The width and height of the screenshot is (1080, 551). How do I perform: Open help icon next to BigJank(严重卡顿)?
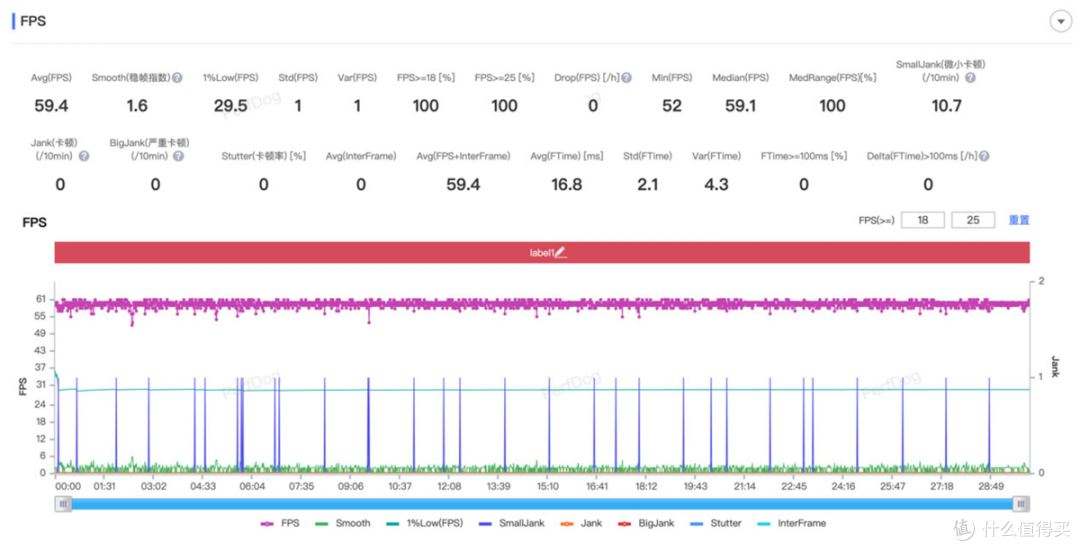[x=178, y=156]
